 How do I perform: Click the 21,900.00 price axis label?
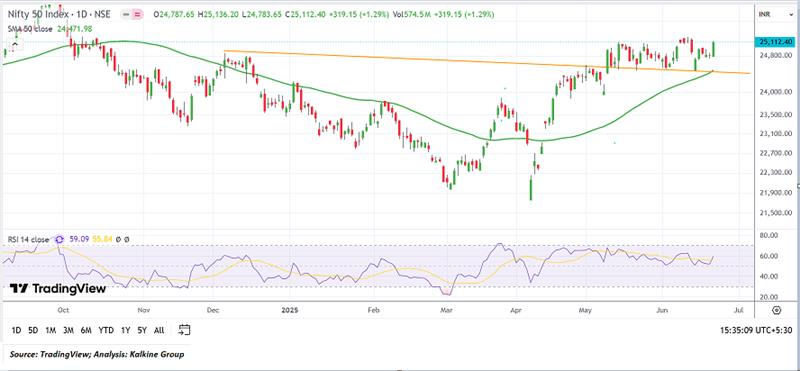776,193
